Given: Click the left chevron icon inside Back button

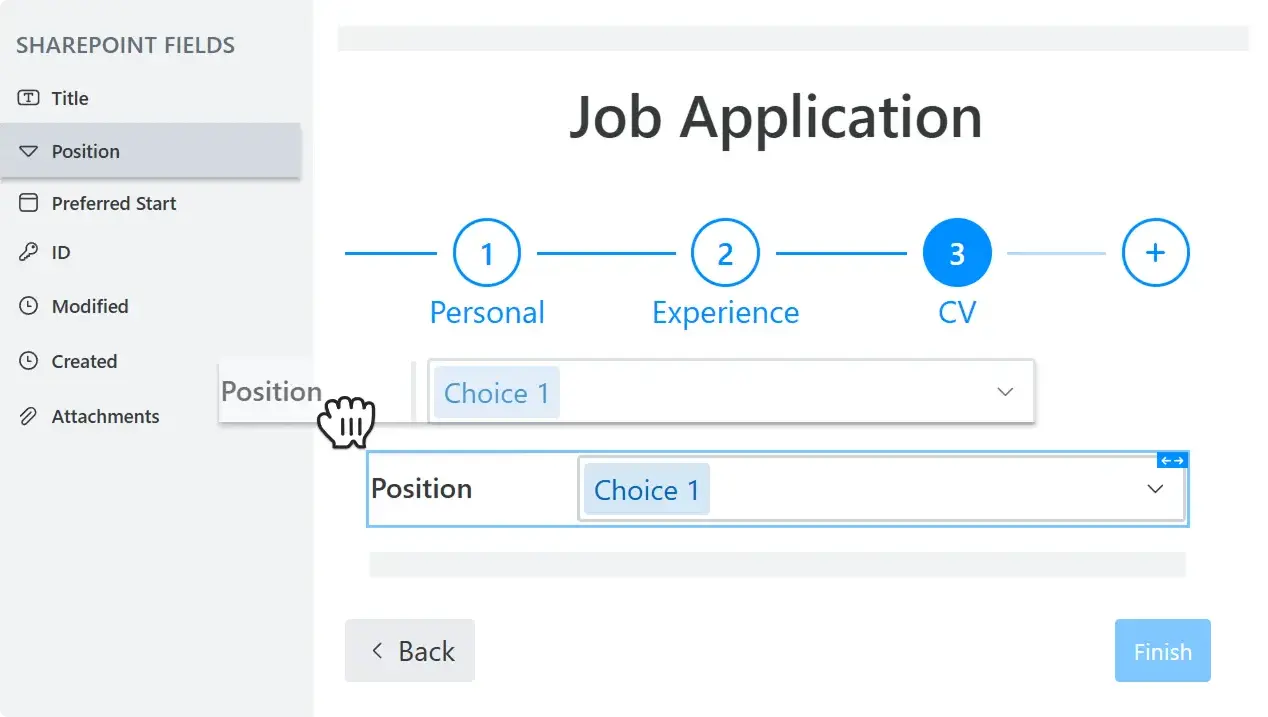Looking at the screenshot, I should tap(377, 650).
